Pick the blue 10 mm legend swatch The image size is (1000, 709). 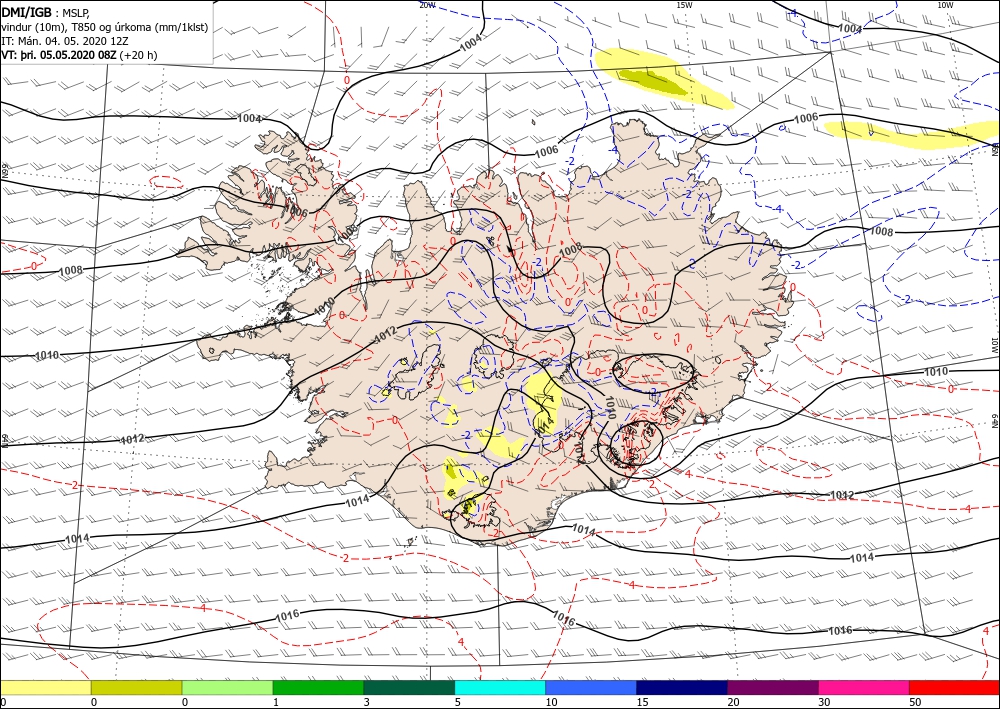coord(591,687)
